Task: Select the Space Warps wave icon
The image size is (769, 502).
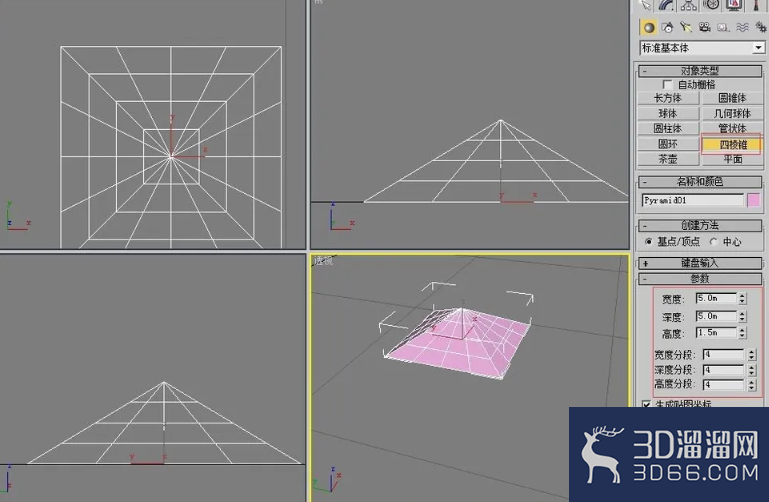Action: coord(742,27)
